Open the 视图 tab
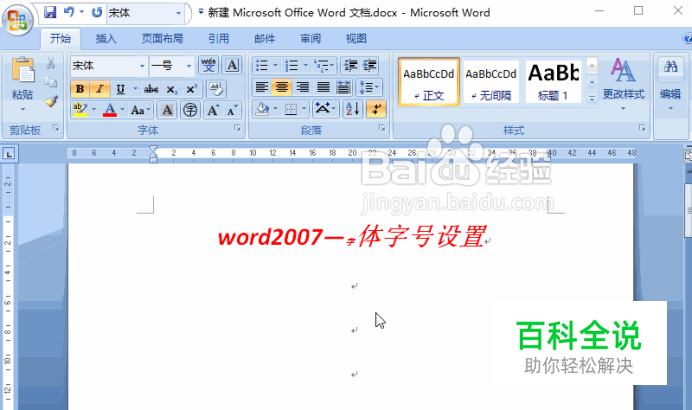Image resolution: width=692 pixels, height=410 pixels. coord(356,38)
